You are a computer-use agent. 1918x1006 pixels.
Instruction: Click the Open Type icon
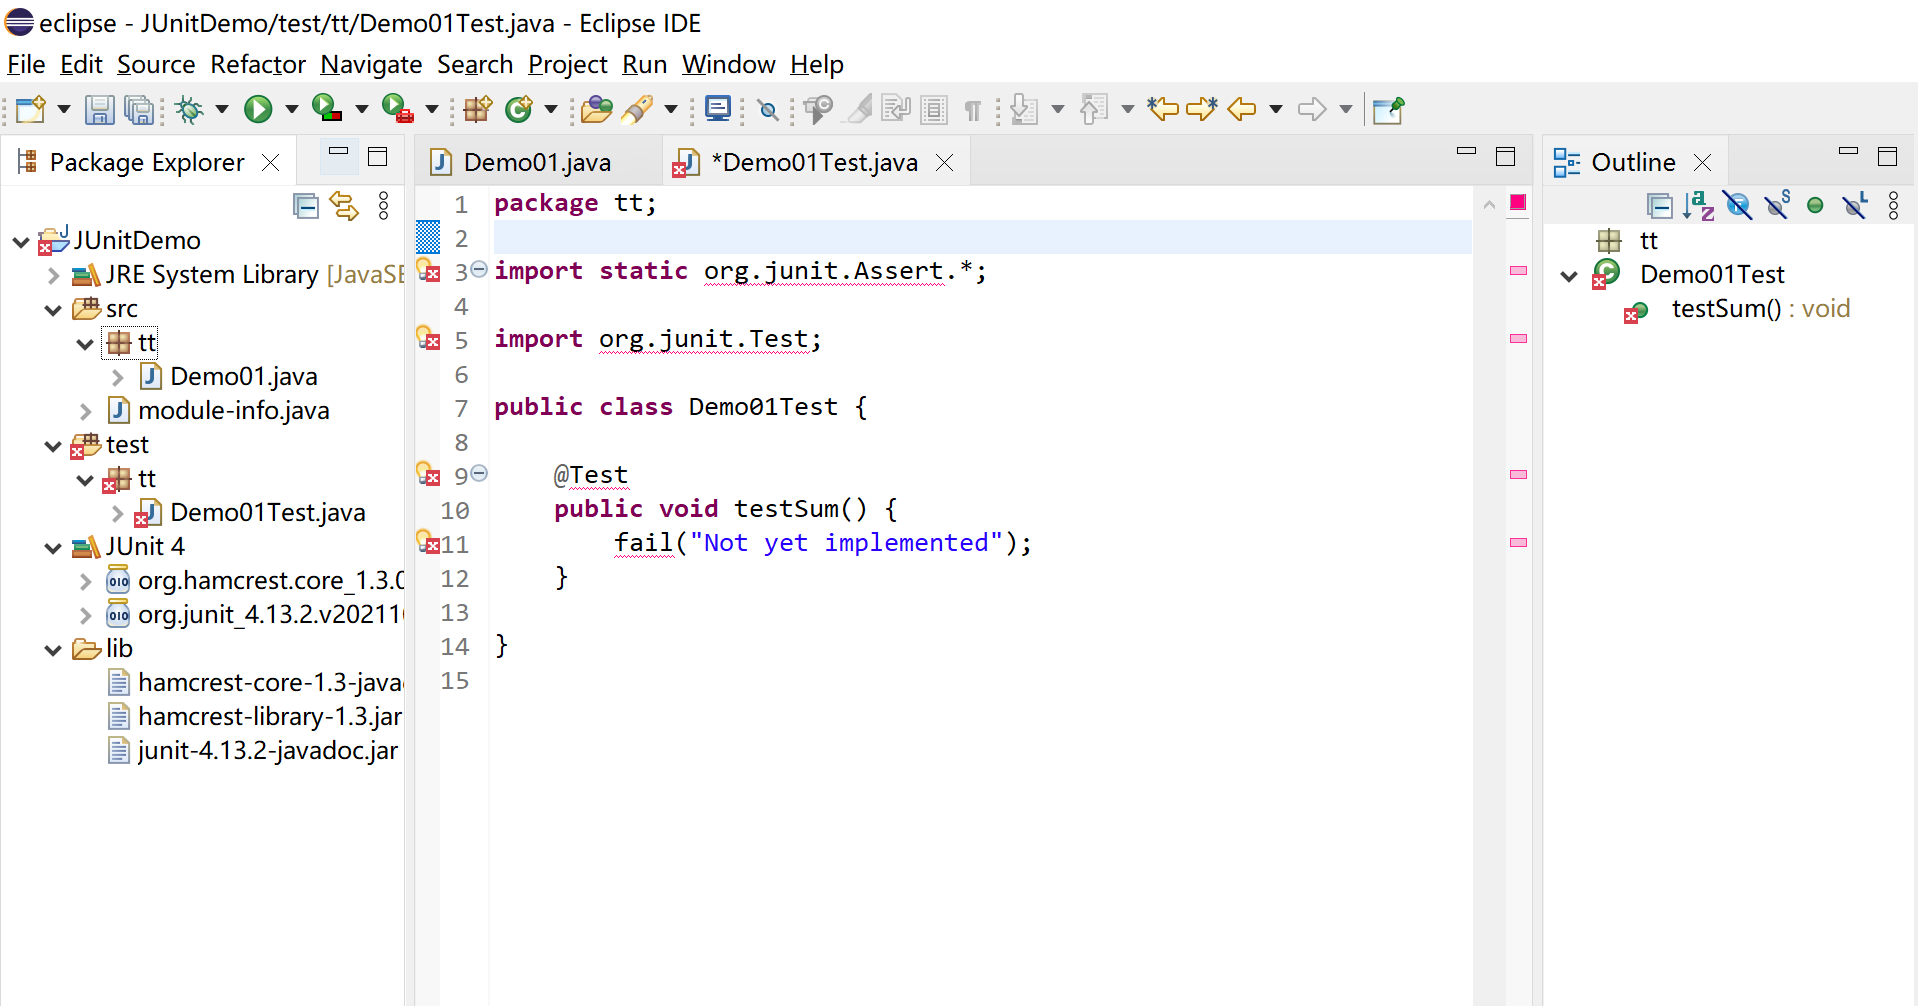(x=596, y=109)
